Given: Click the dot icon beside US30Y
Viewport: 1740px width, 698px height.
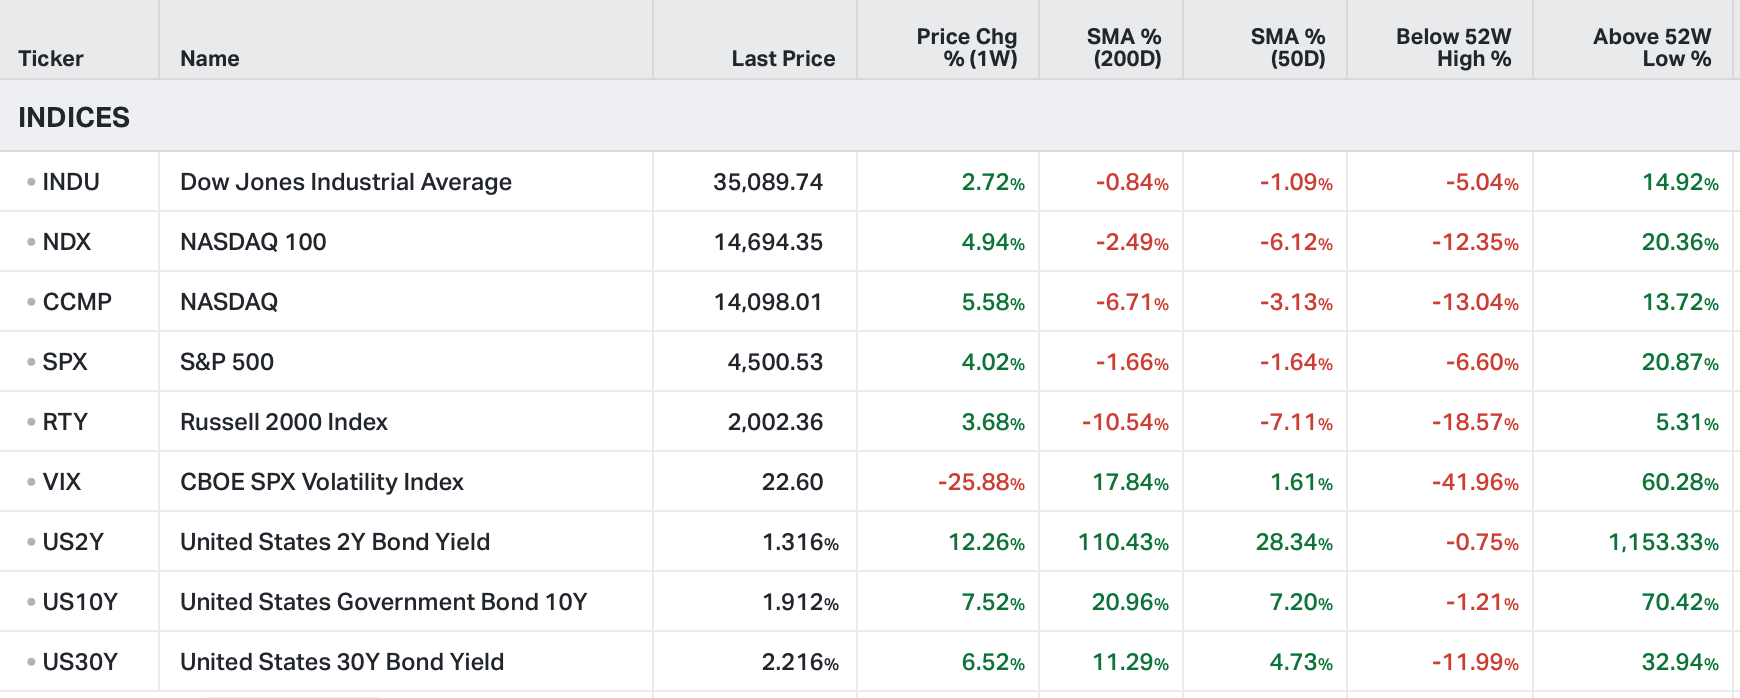Looking at the screenshot, I should [x=31, y=662].
